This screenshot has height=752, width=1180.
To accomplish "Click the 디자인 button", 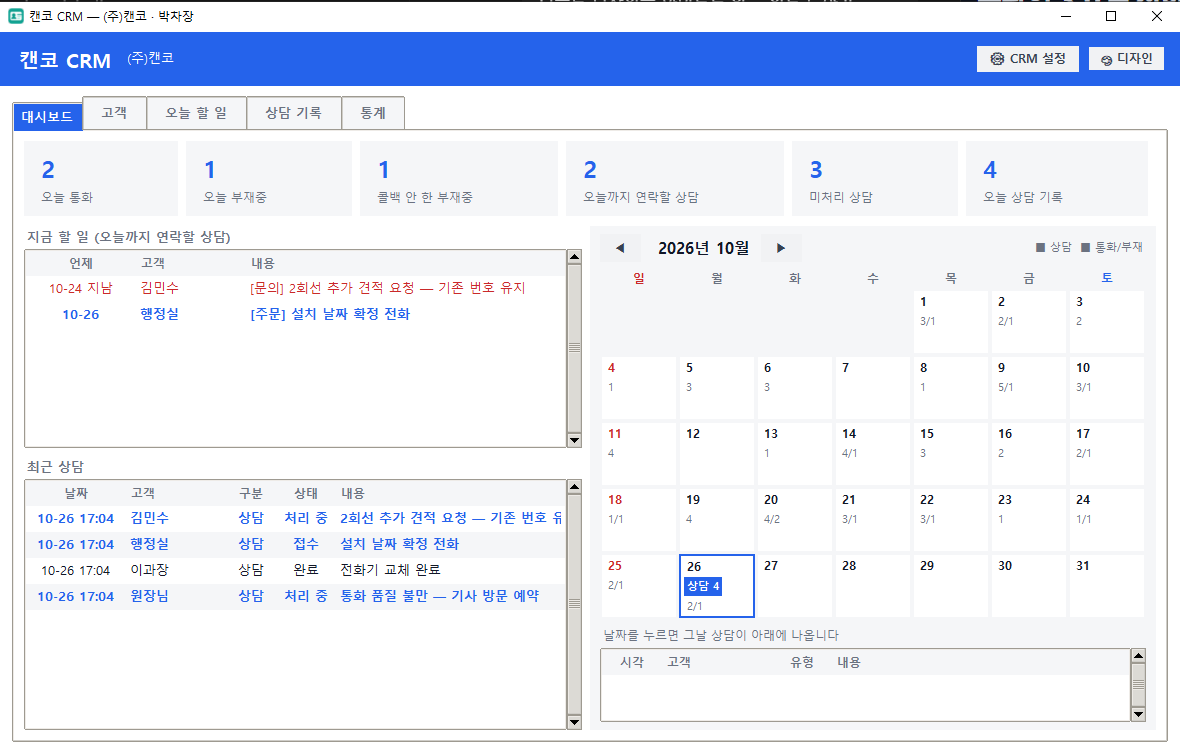I will click(x=1126, y=59).
